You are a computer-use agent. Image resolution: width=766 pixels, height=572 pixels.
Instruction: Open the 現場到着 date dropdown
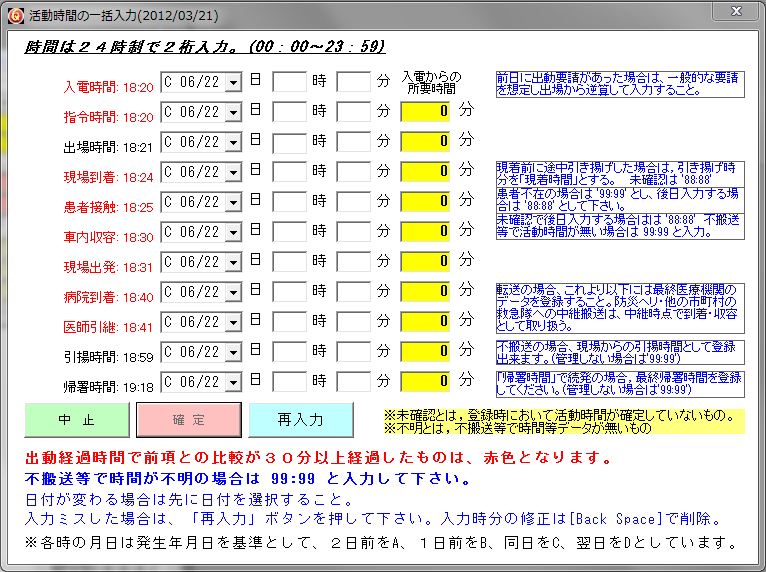[233, 172]
